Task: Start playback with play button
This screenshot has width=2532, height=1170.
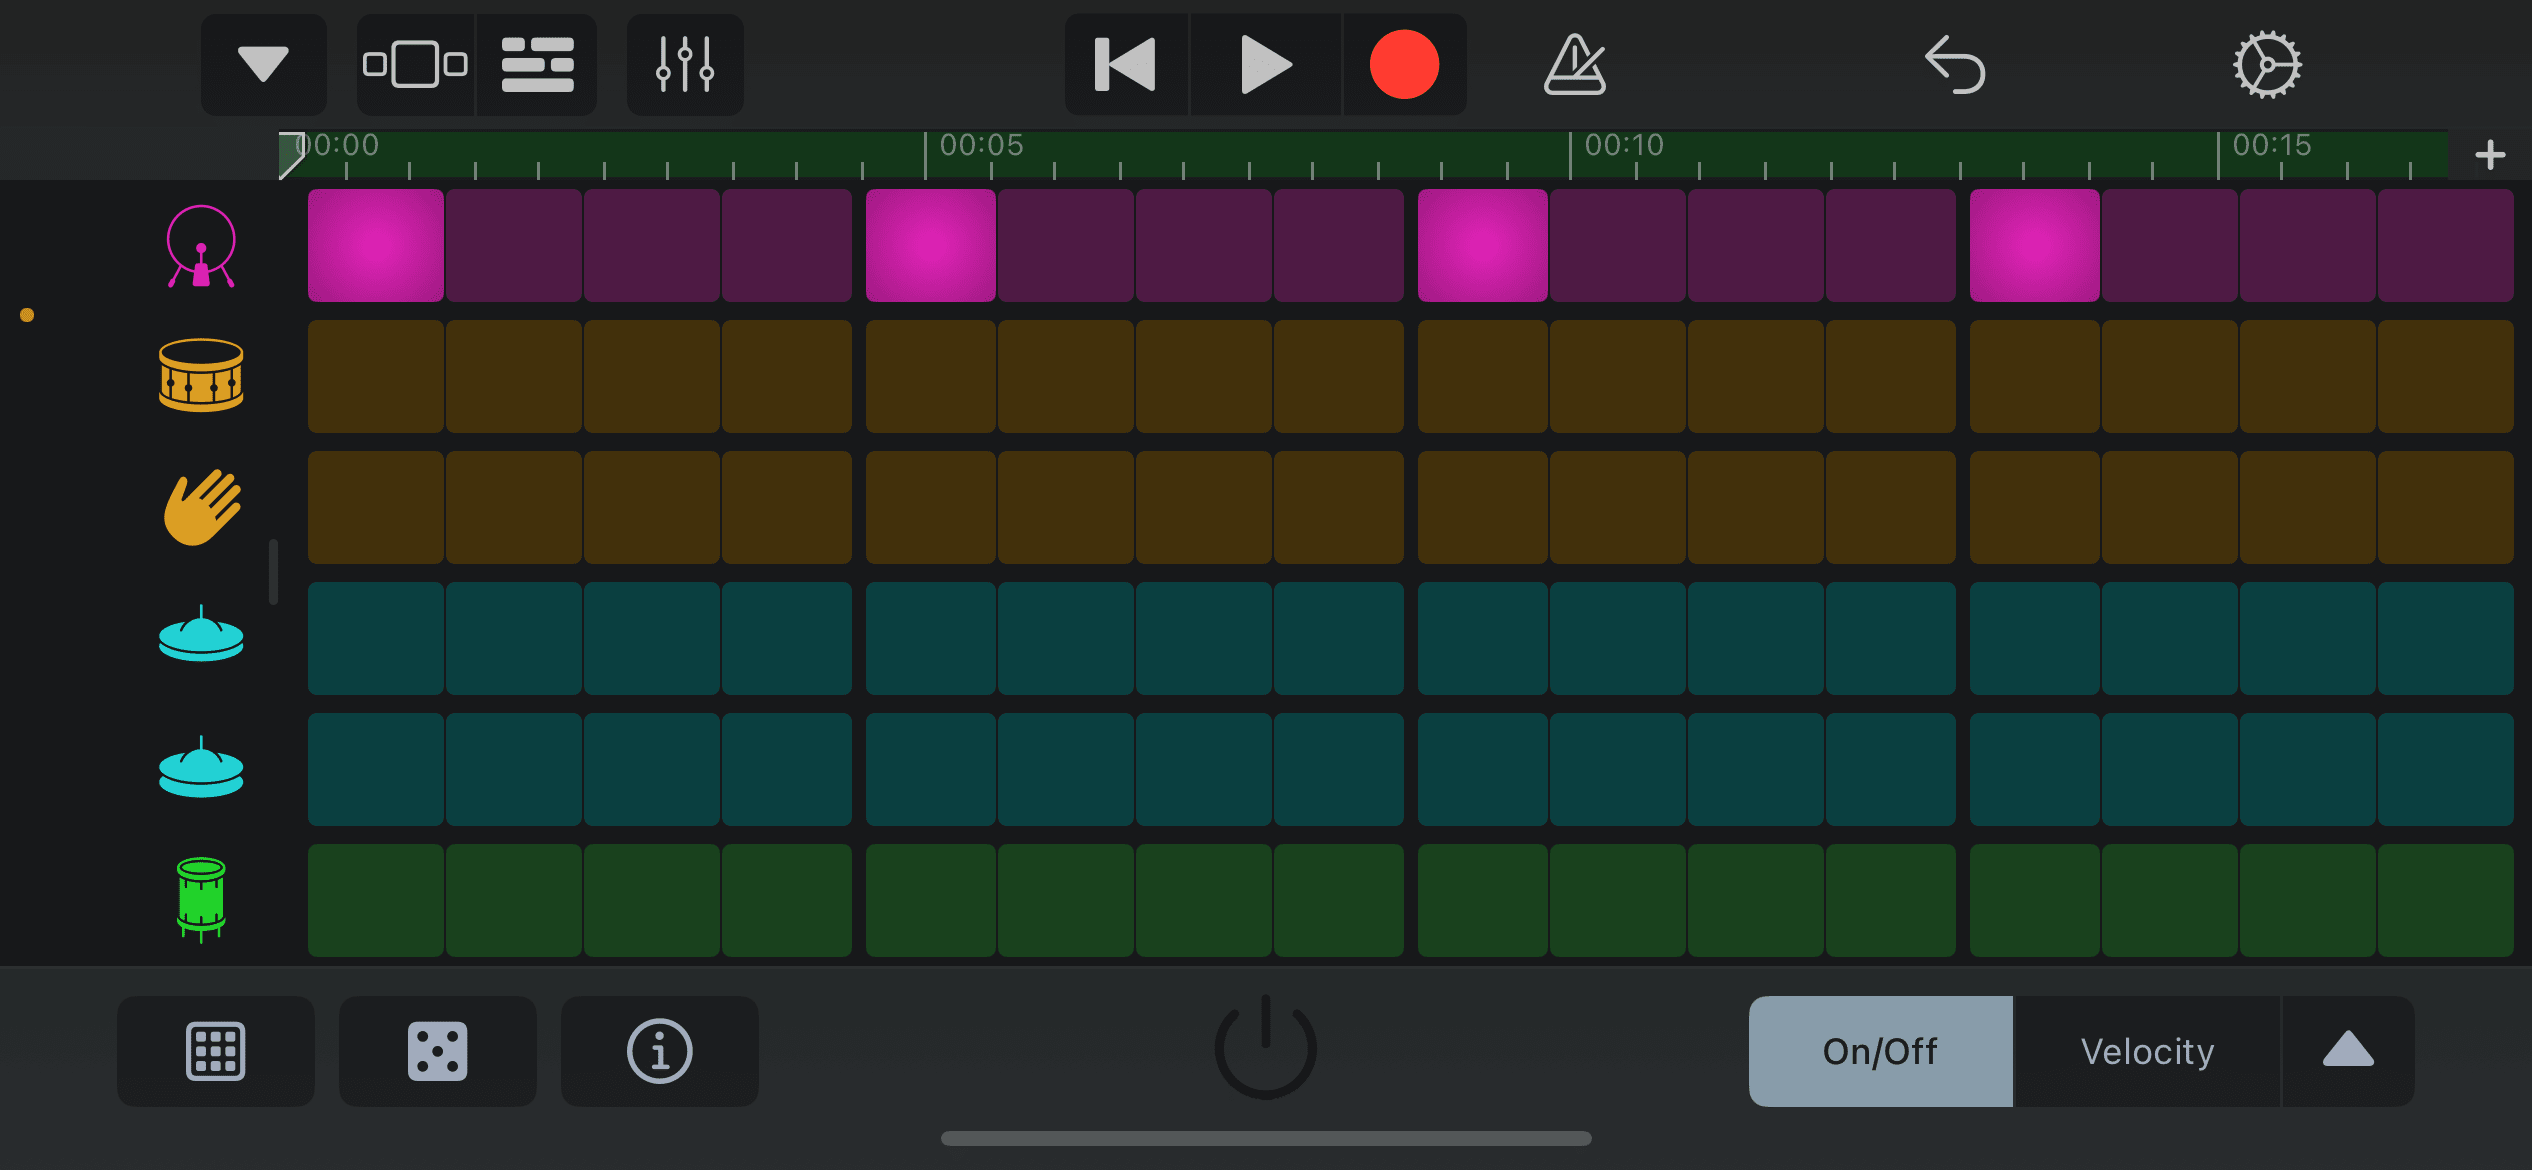Action: [1265, 65]
